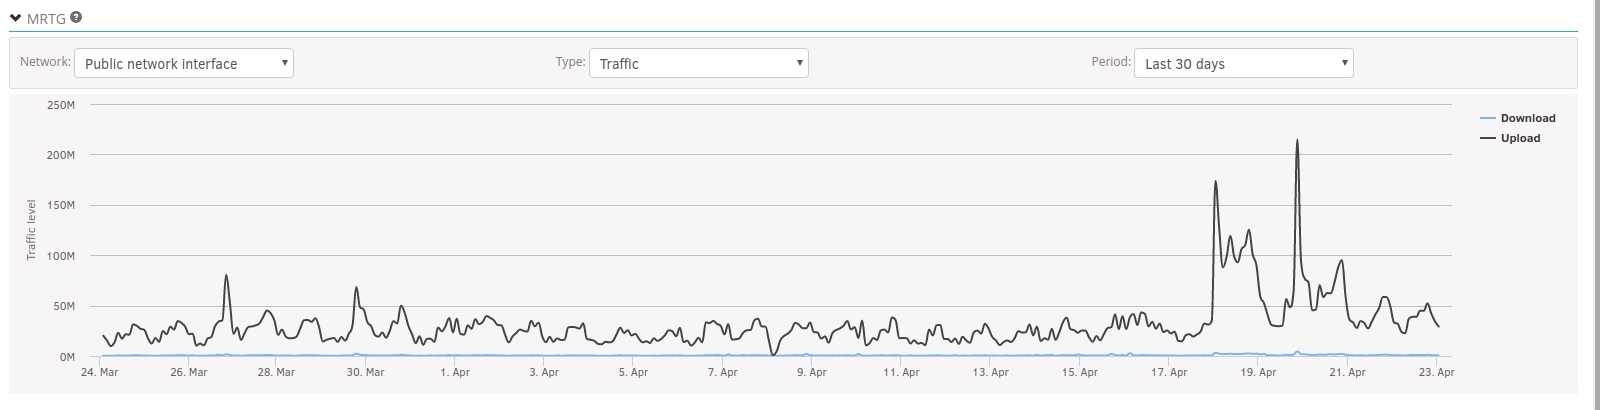Click the 1. Apr x-axis label

(455, 372)
